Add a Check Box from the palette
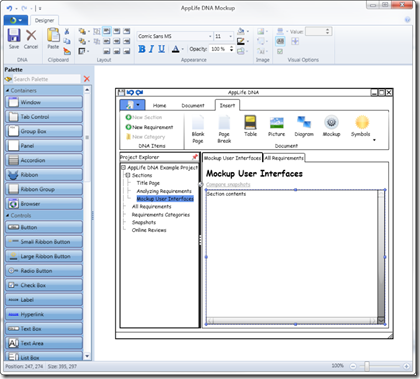This screenshot has height=379, width=420. point(44,285)
